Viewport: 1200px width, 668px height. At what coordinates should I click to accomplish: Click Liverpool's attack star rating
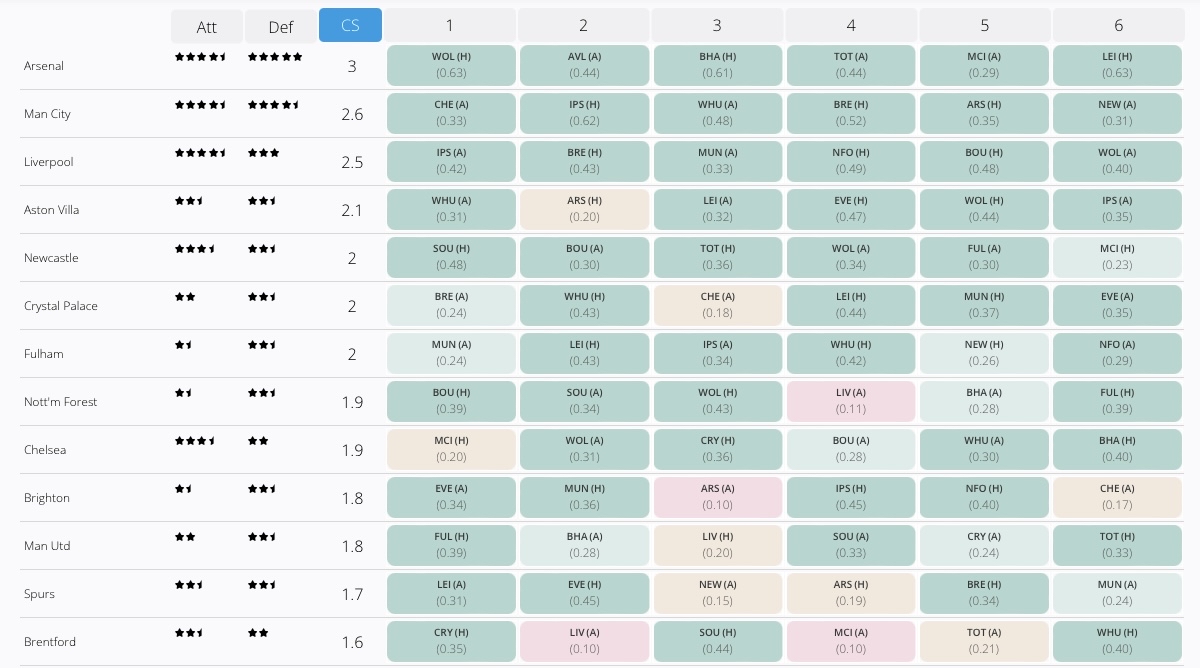pos(201,153)
